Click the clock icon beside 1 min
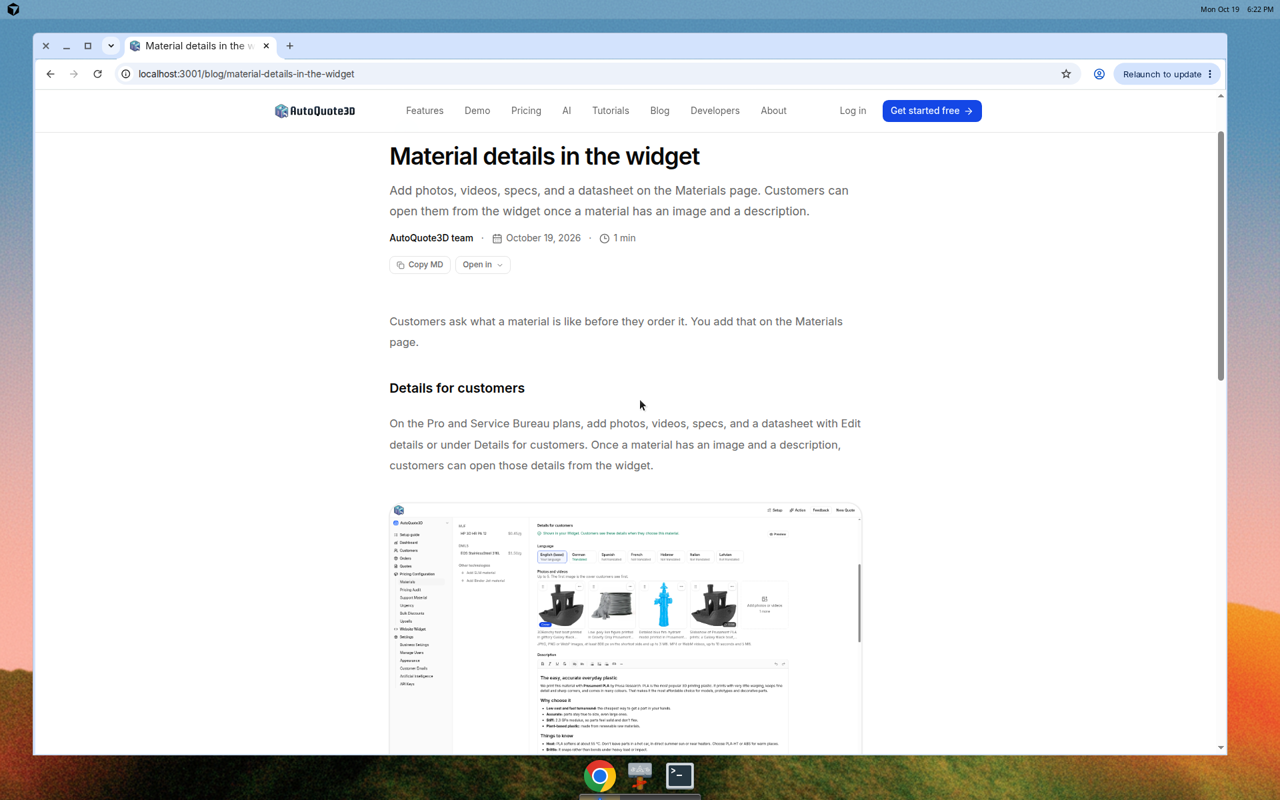The width and height of the screenshot is (1280, 800). point(604,239)
